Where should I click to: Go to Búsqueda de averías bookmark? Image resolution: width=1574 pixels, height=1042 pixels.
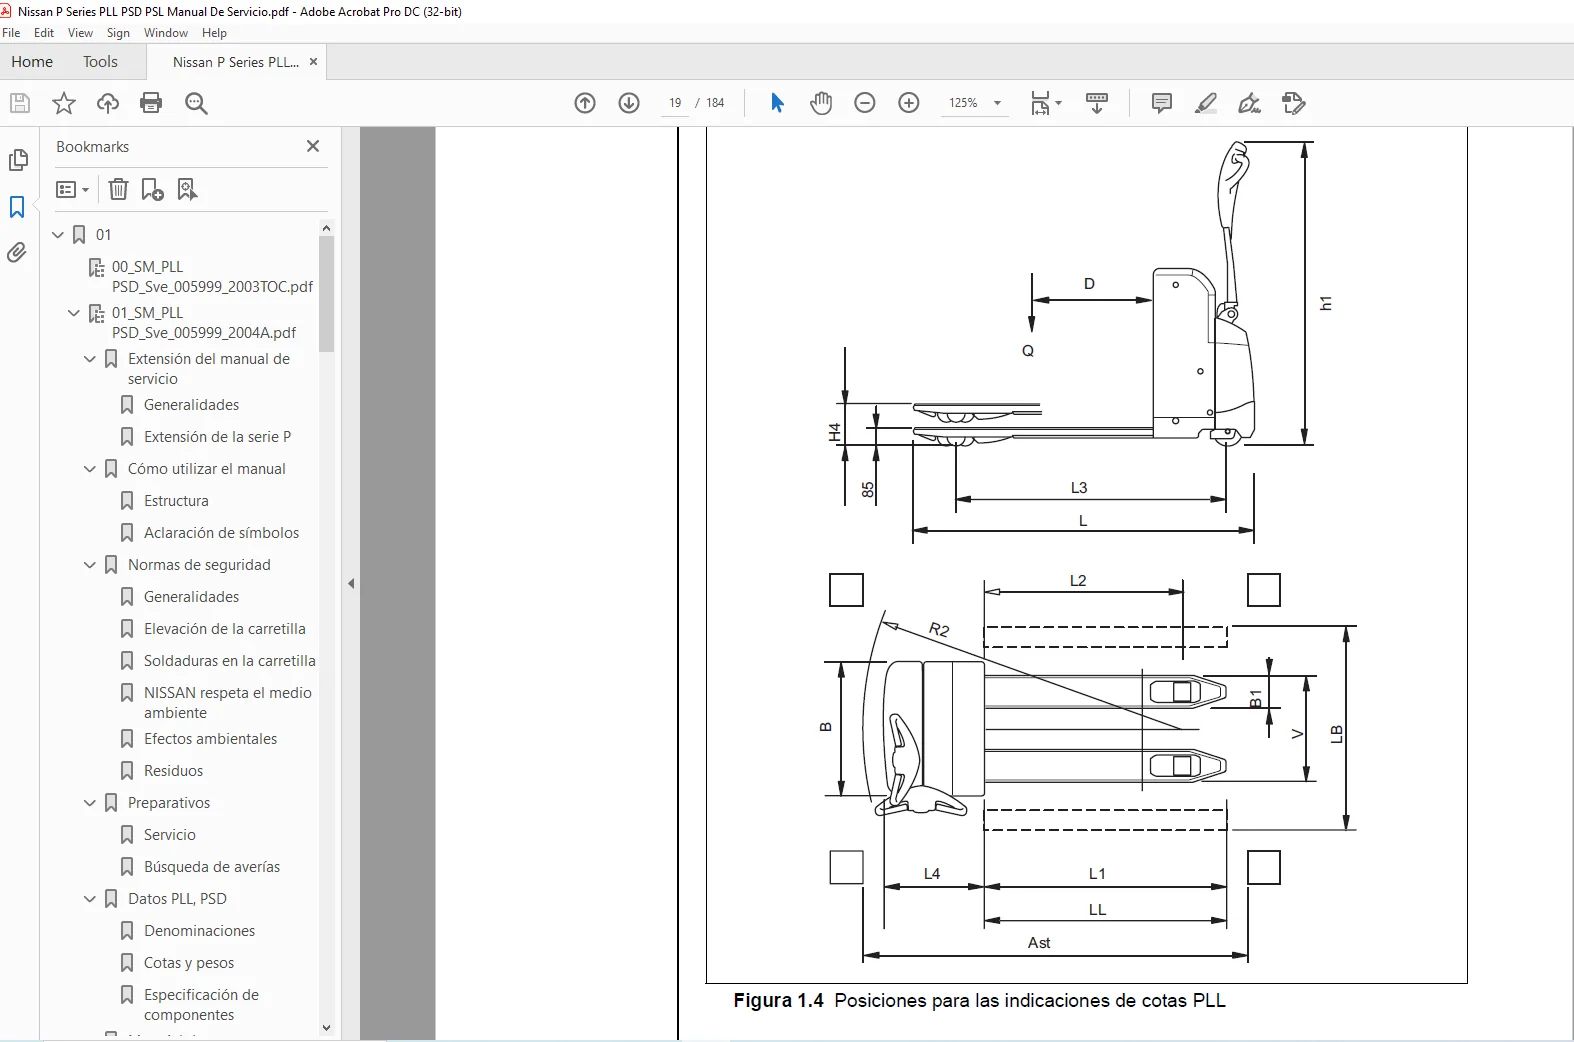211,867
